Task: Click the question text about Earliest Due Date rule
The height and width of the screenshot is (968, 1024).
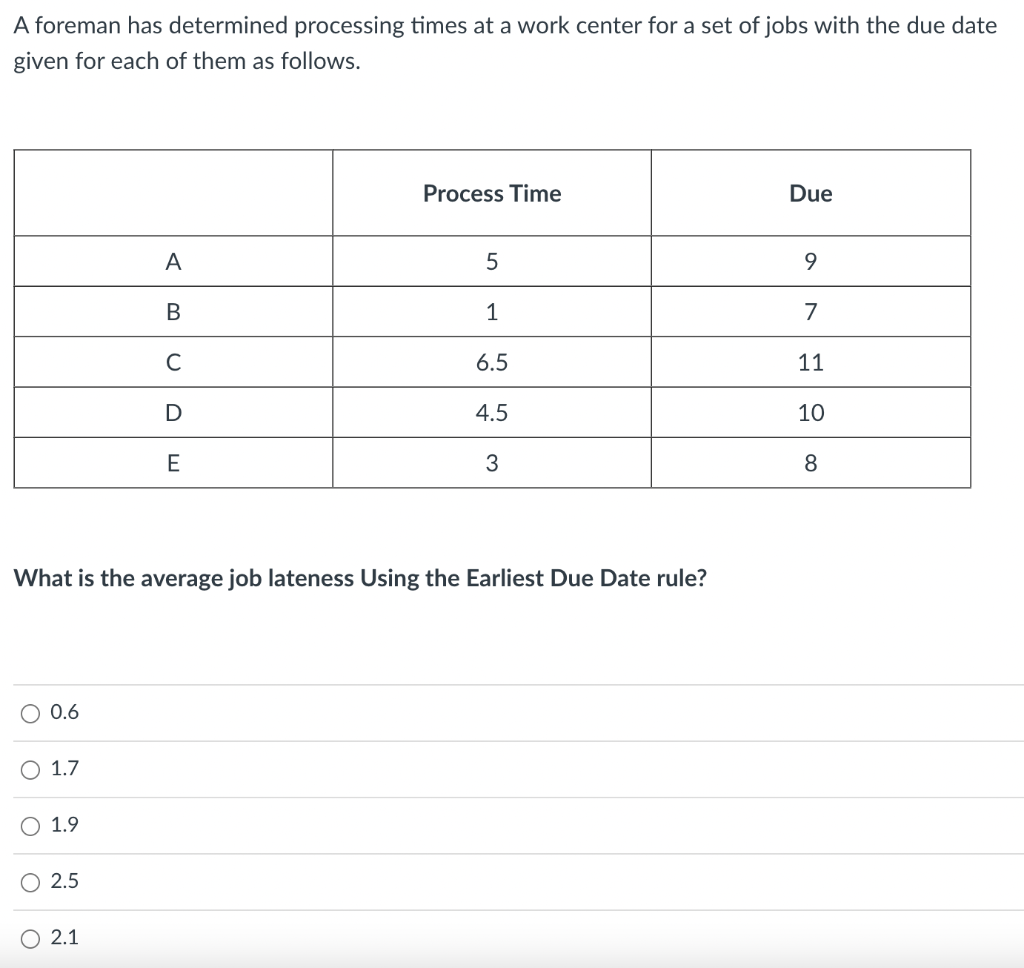Action: click(x=360, y=578)
